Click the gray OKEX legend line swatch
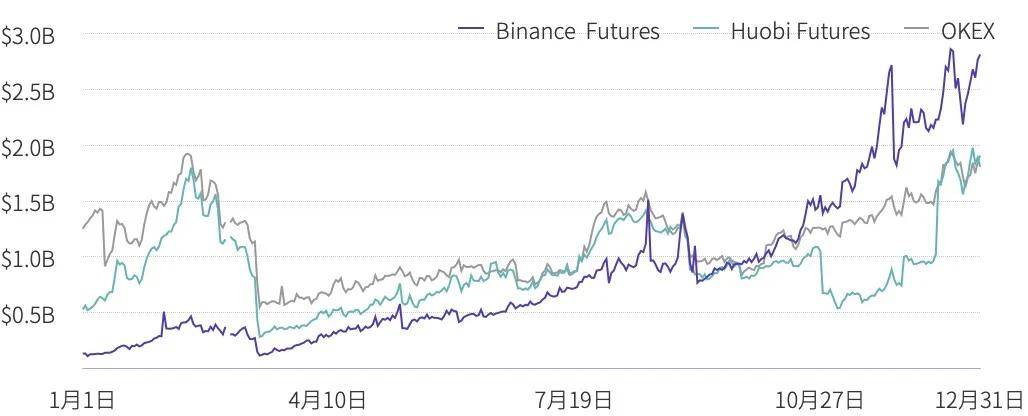 917,29
